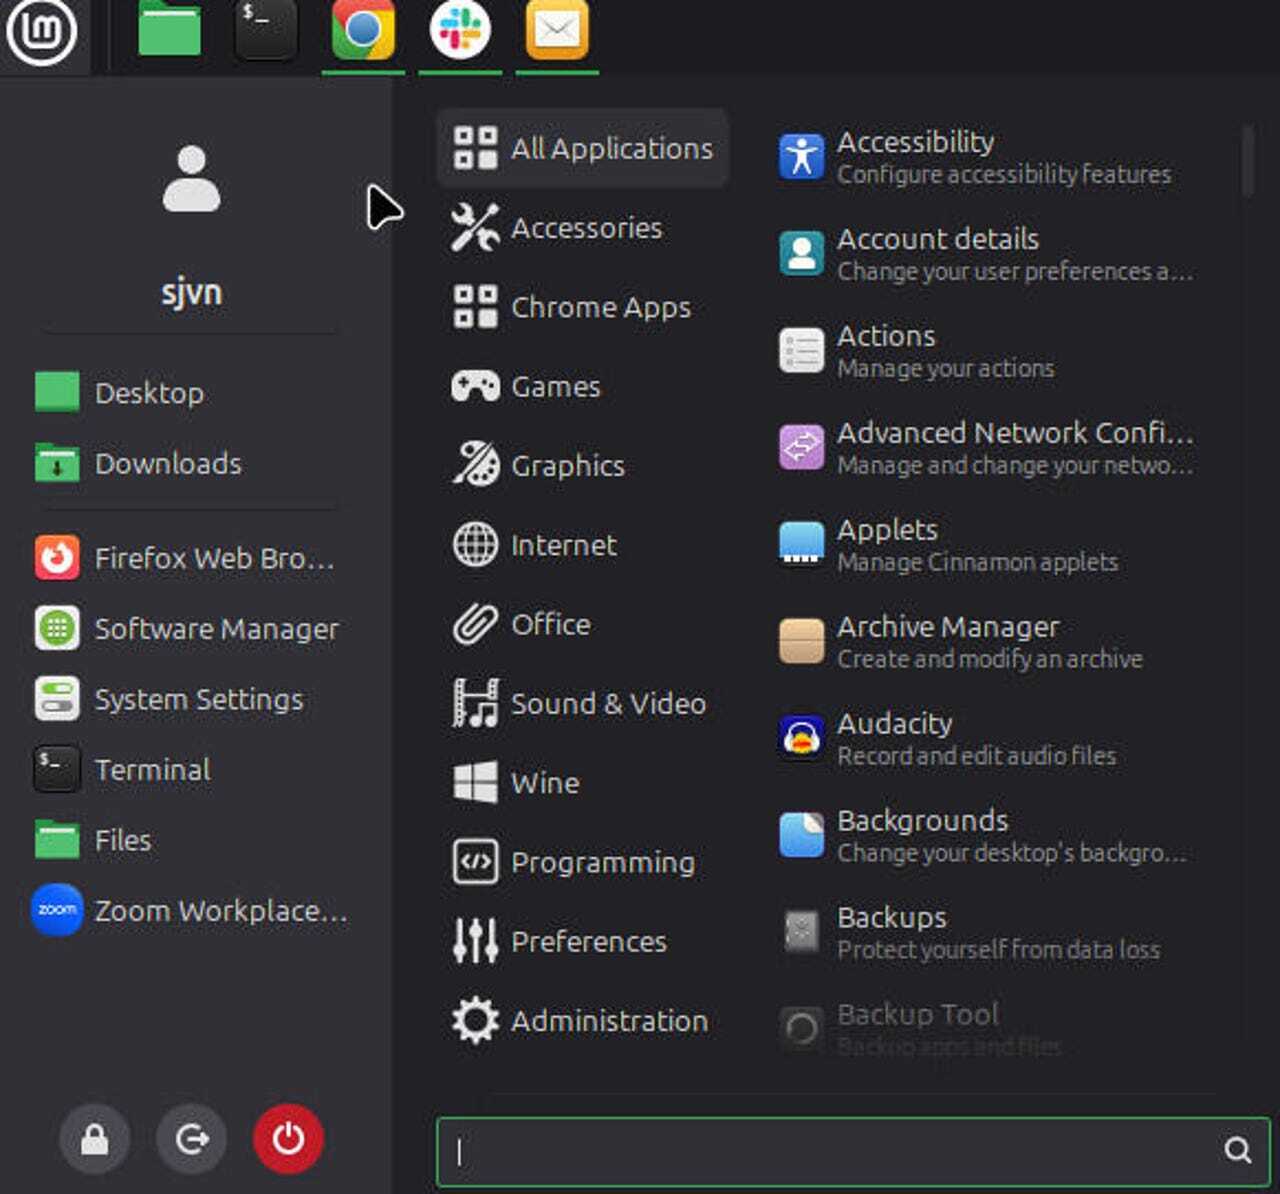Open the mail app icon in panel
Image resolution: width=1280 pixels, height=1194 pixels.
point(557,30)
